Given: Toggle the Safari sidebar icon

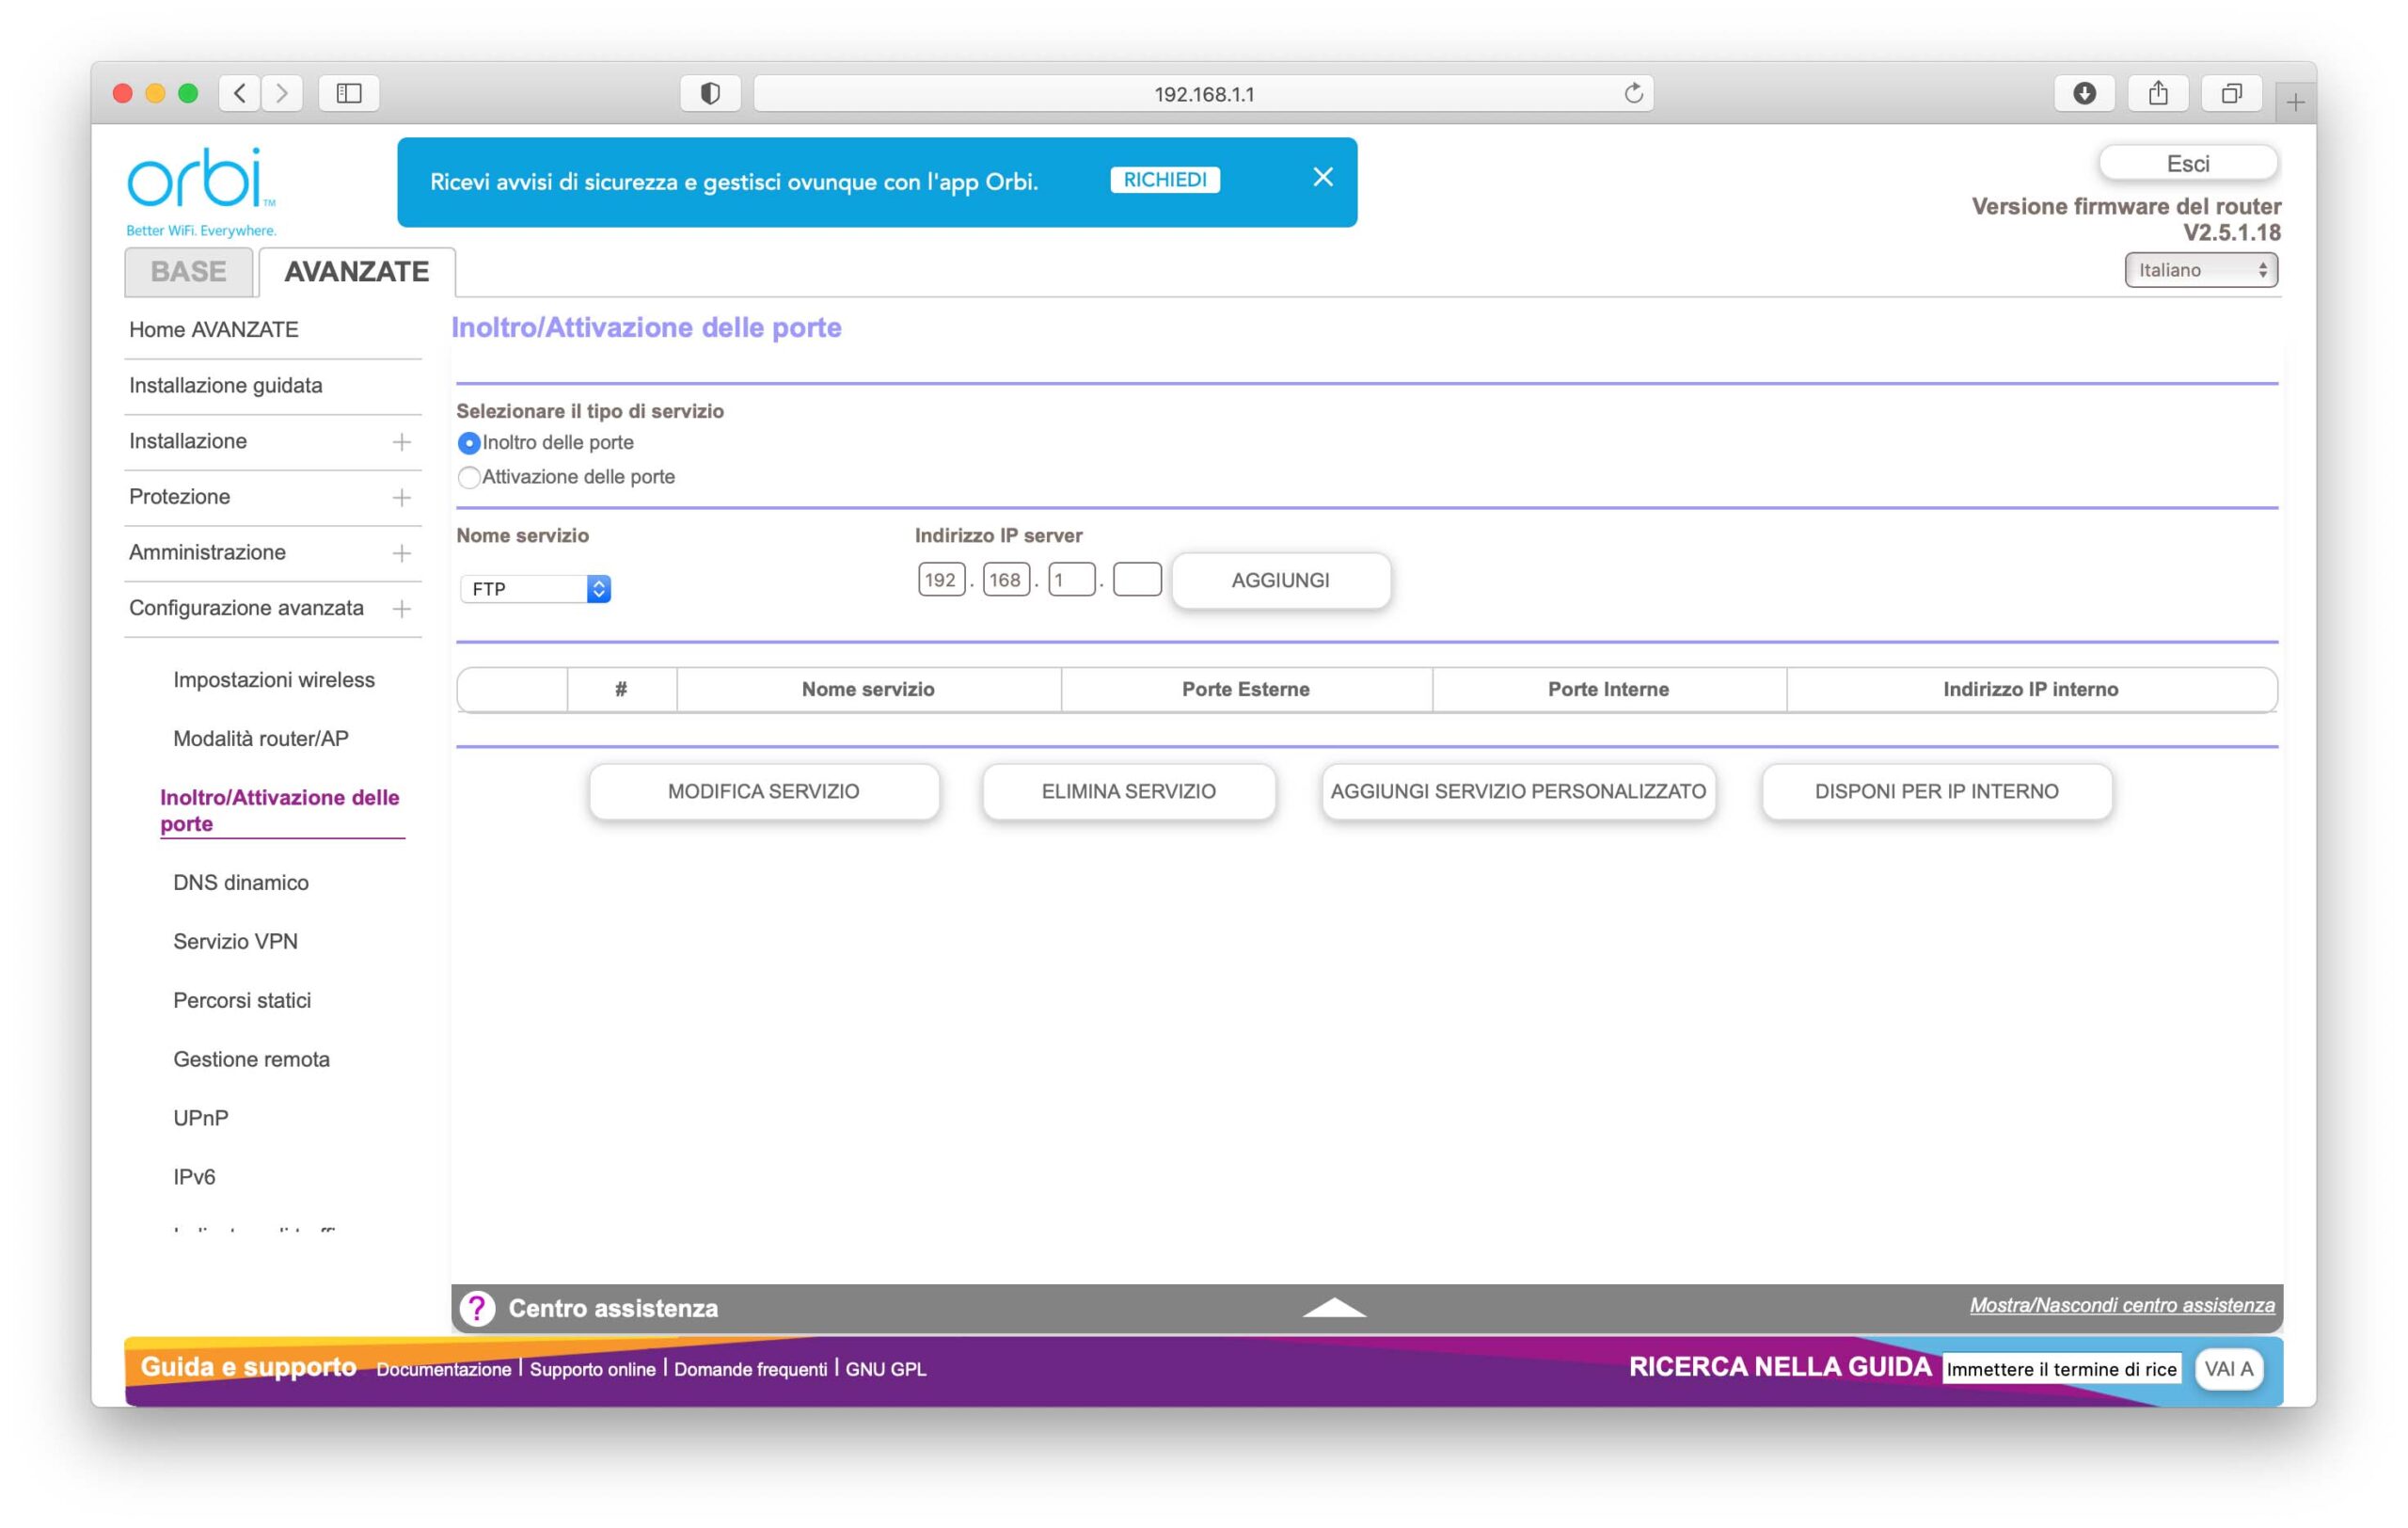Looking at the screenshot, I should (x=348, y=94).
